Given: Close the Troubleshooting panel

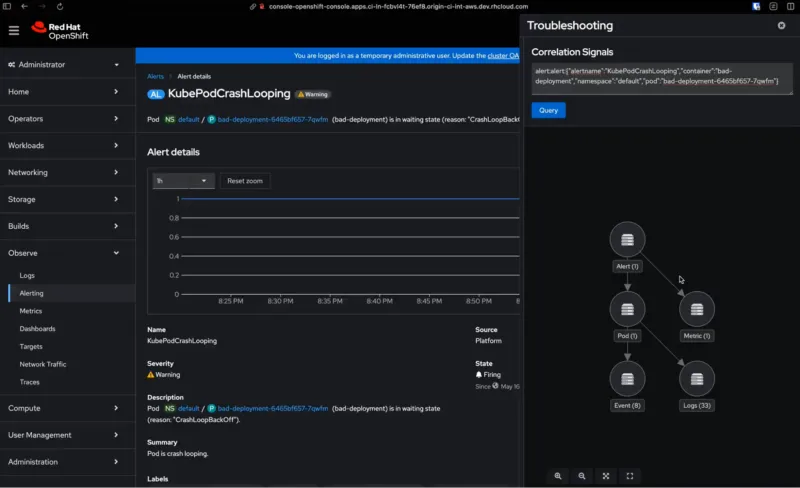Looking at the screenshot, I should 781,26.
